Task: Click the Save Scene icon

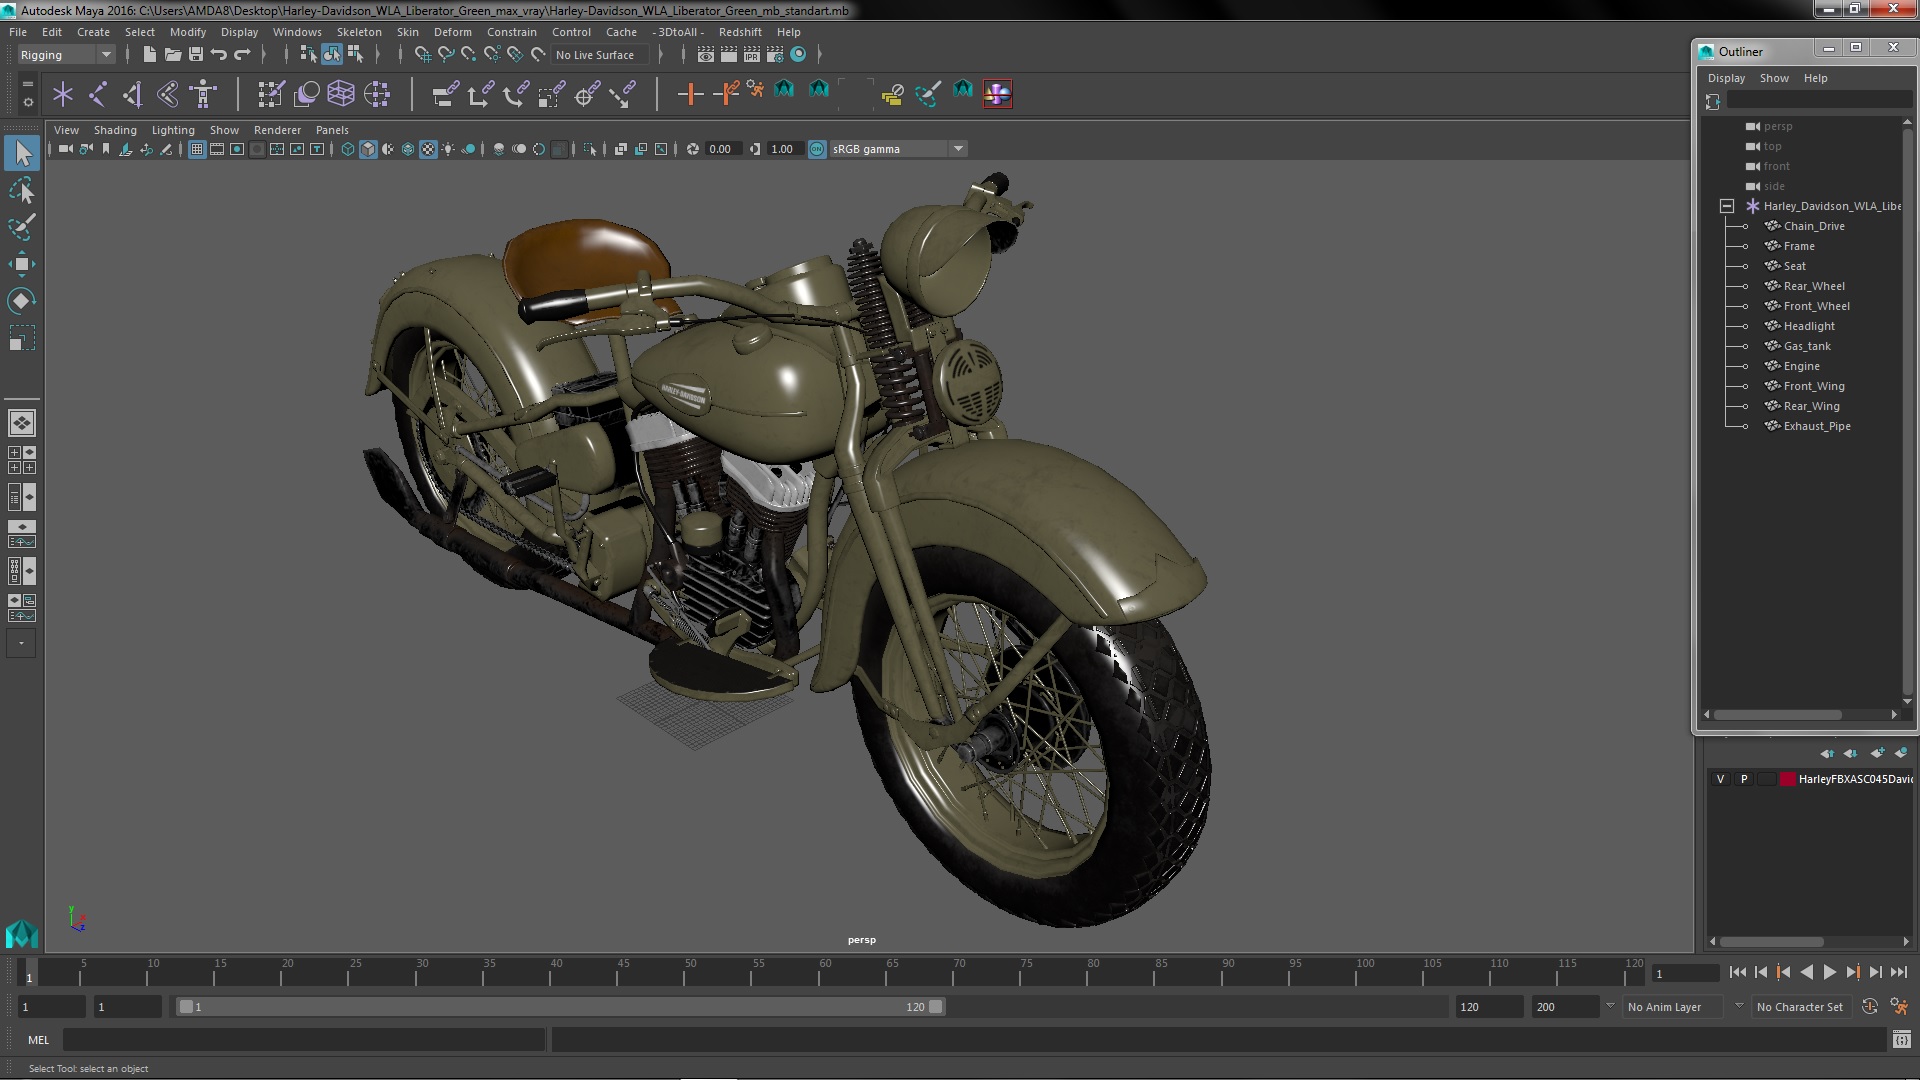Action: coord(196,55)
